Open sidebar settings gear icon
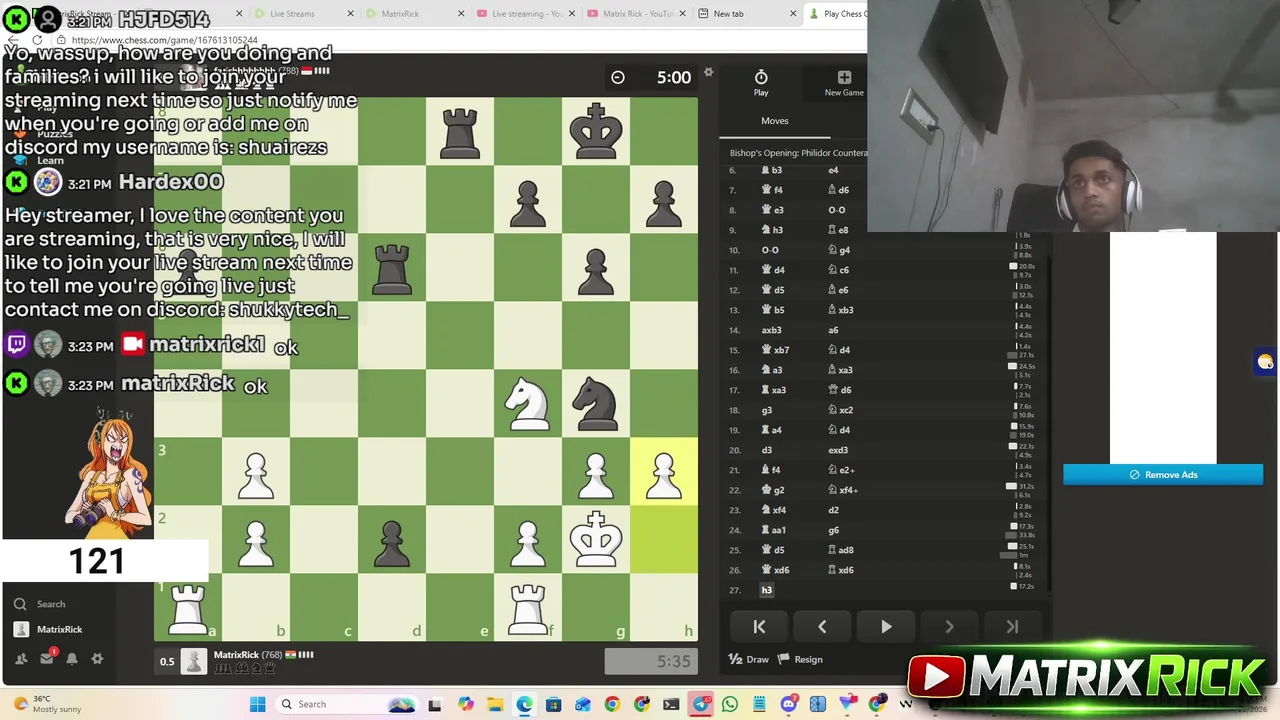 point(97,659)
